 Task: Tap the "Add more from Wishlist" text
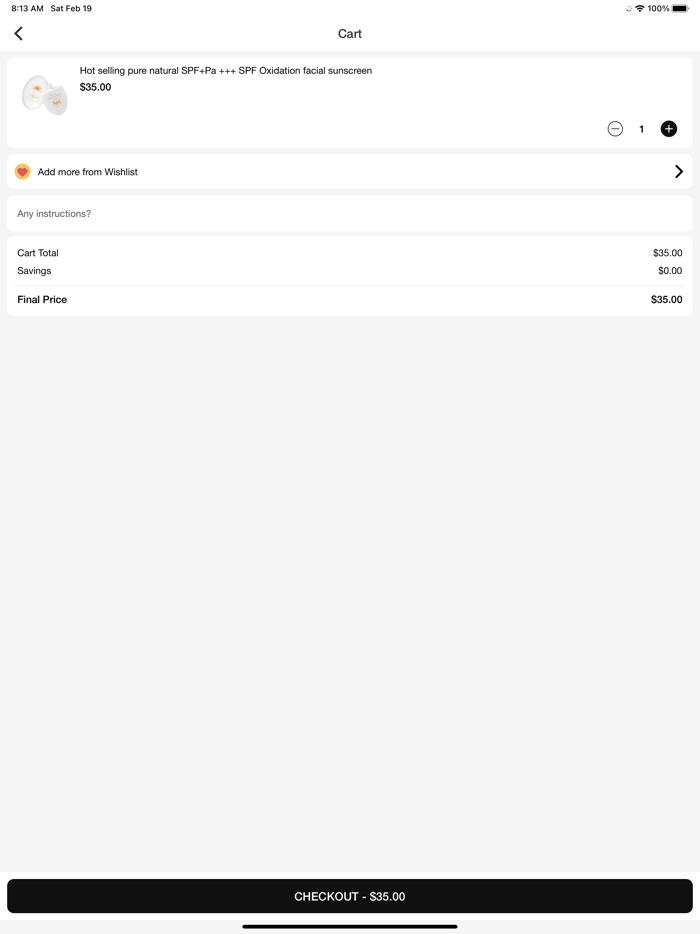tap(88, 172)
